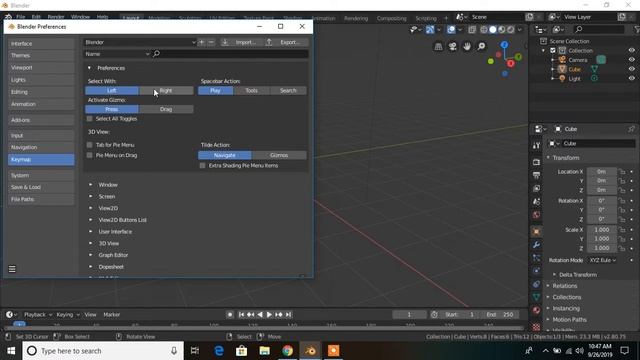The width and height of the screenshot is (640, 360).
Task: Open the Blender keymap preset dropdown
Action: tap(140, 42)
